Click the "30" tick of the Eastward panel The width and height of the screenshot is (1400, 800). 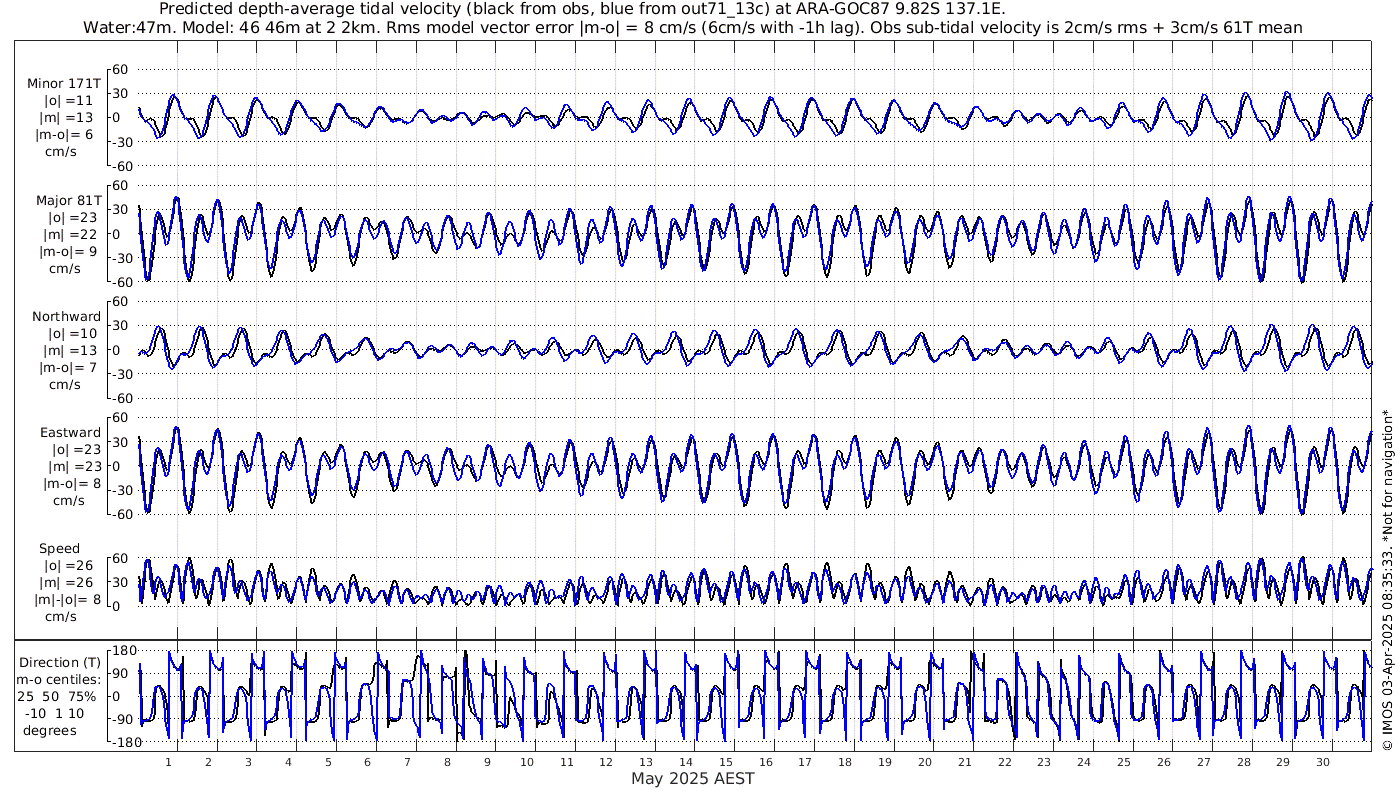coord(121,442)
